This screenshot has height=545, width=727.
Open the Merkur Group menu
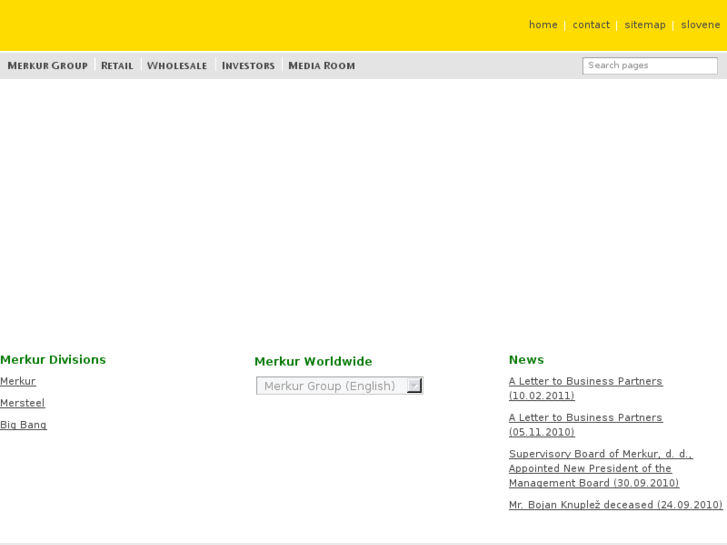point(47,65)
